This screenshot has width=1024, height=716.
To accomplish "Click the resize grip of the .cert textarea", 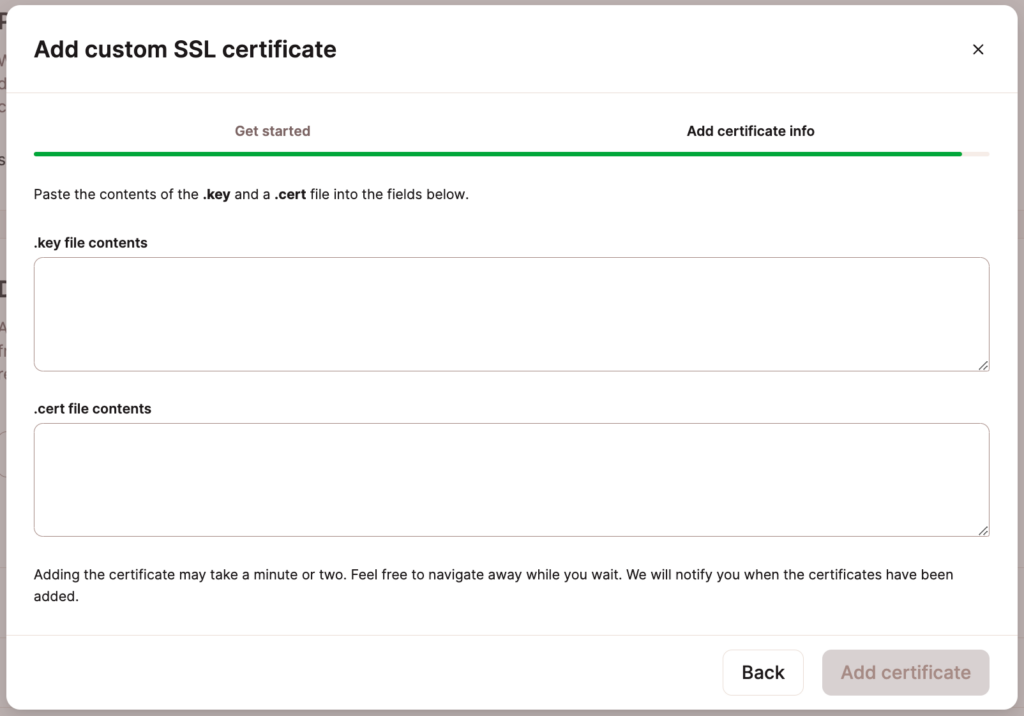I will tap(984, 532).
